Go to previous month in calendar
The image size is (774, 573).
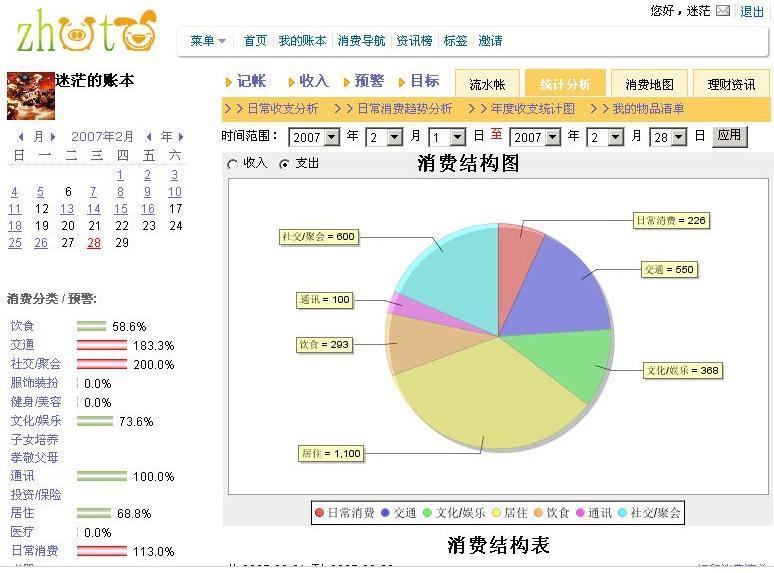pos(21,137)
